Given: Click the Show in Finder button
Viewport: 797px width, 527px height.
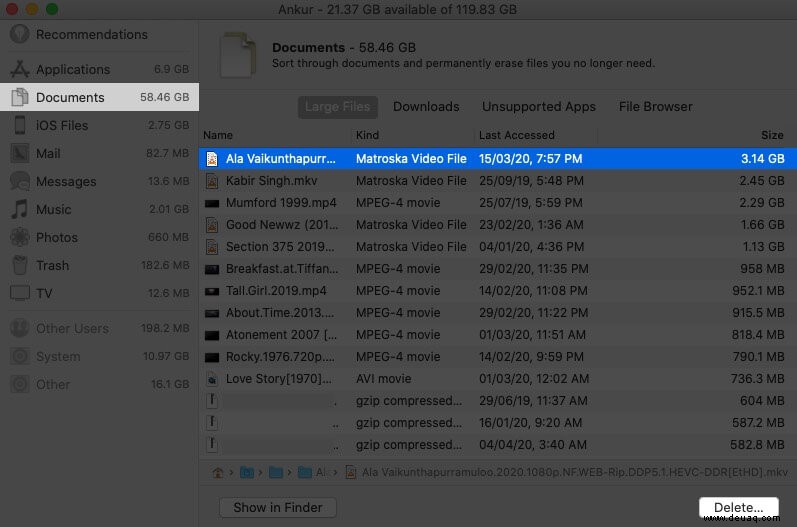Looking at the screenshot, I should pos(278,507).
